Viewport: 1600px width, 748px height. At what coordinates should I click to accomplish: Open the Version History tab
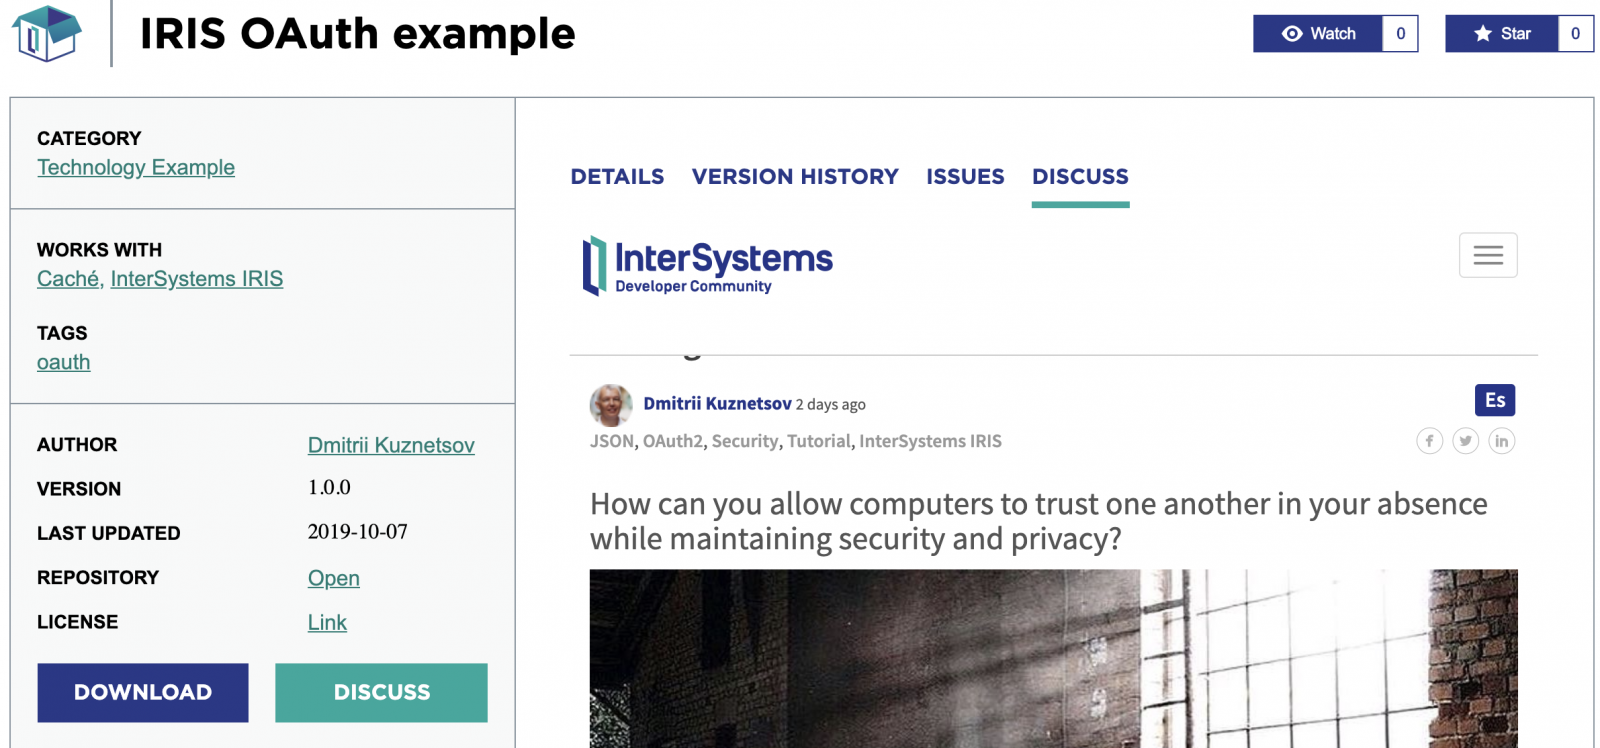[795, 177]
